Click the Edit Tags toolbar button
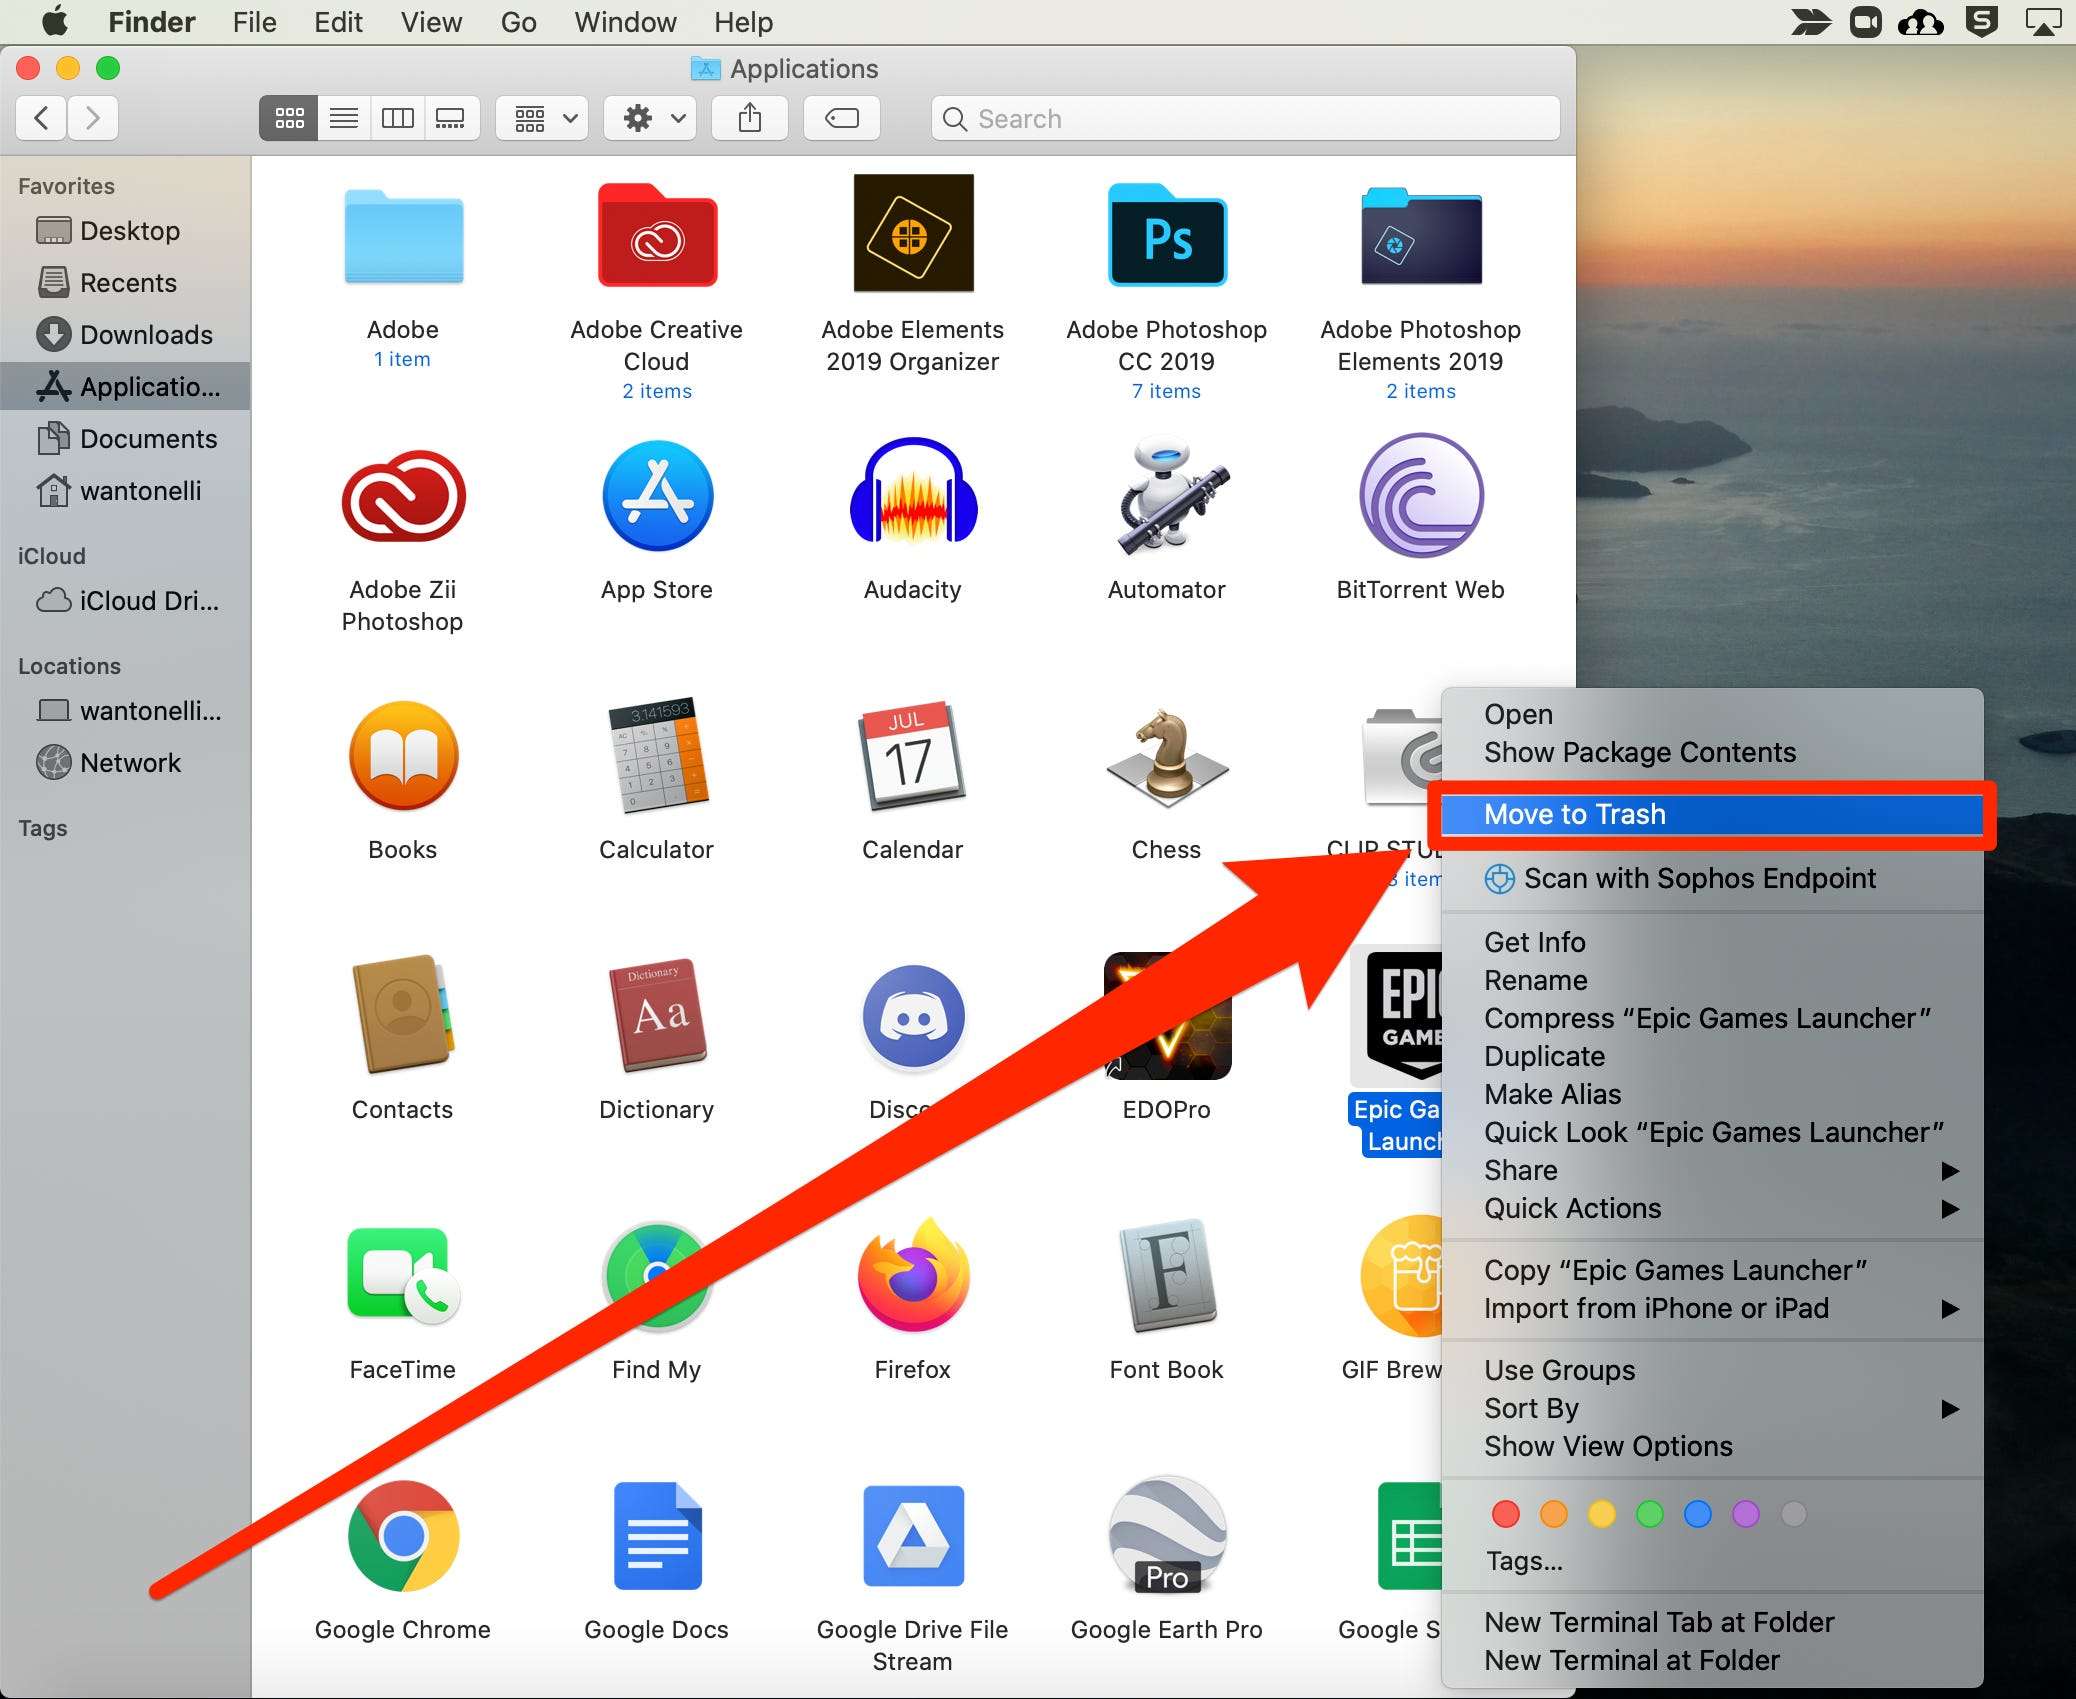Viewport: 2076px width, 1699px height. [x=841, y=119]
